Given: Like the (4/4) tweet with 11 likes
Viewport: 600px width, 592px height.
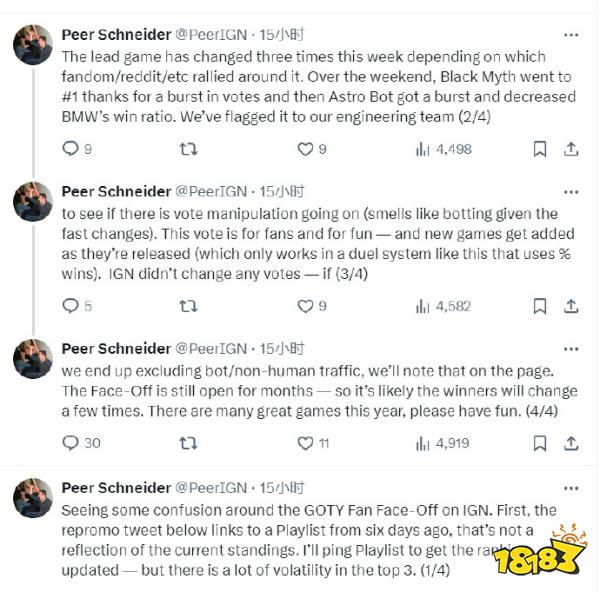Looking at the screenshot, I should coord(306,443).
